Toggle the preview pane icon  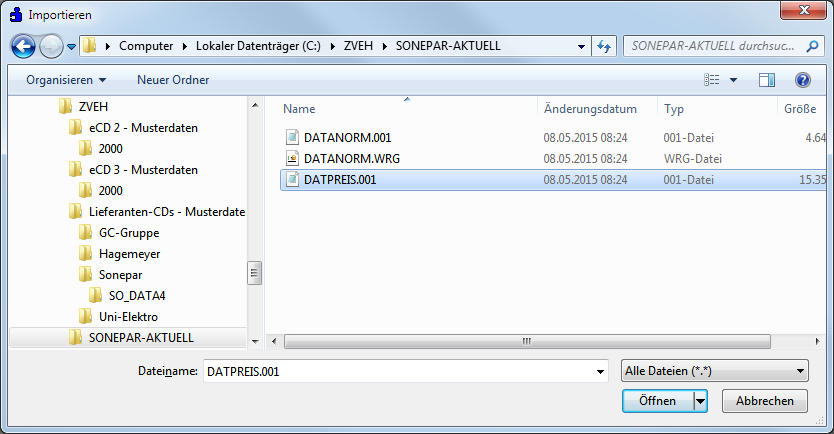pyautogui.click(x=767, y=80)
